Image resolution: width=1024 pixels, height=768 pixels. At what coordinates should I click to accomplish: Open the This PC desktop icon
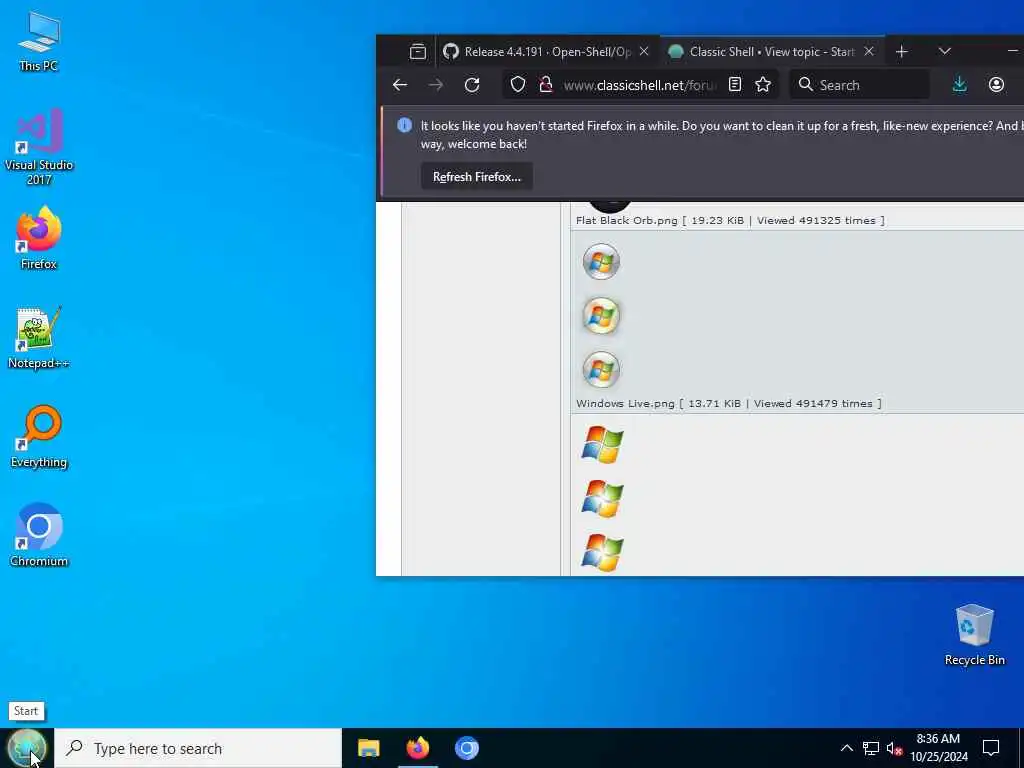39,40
